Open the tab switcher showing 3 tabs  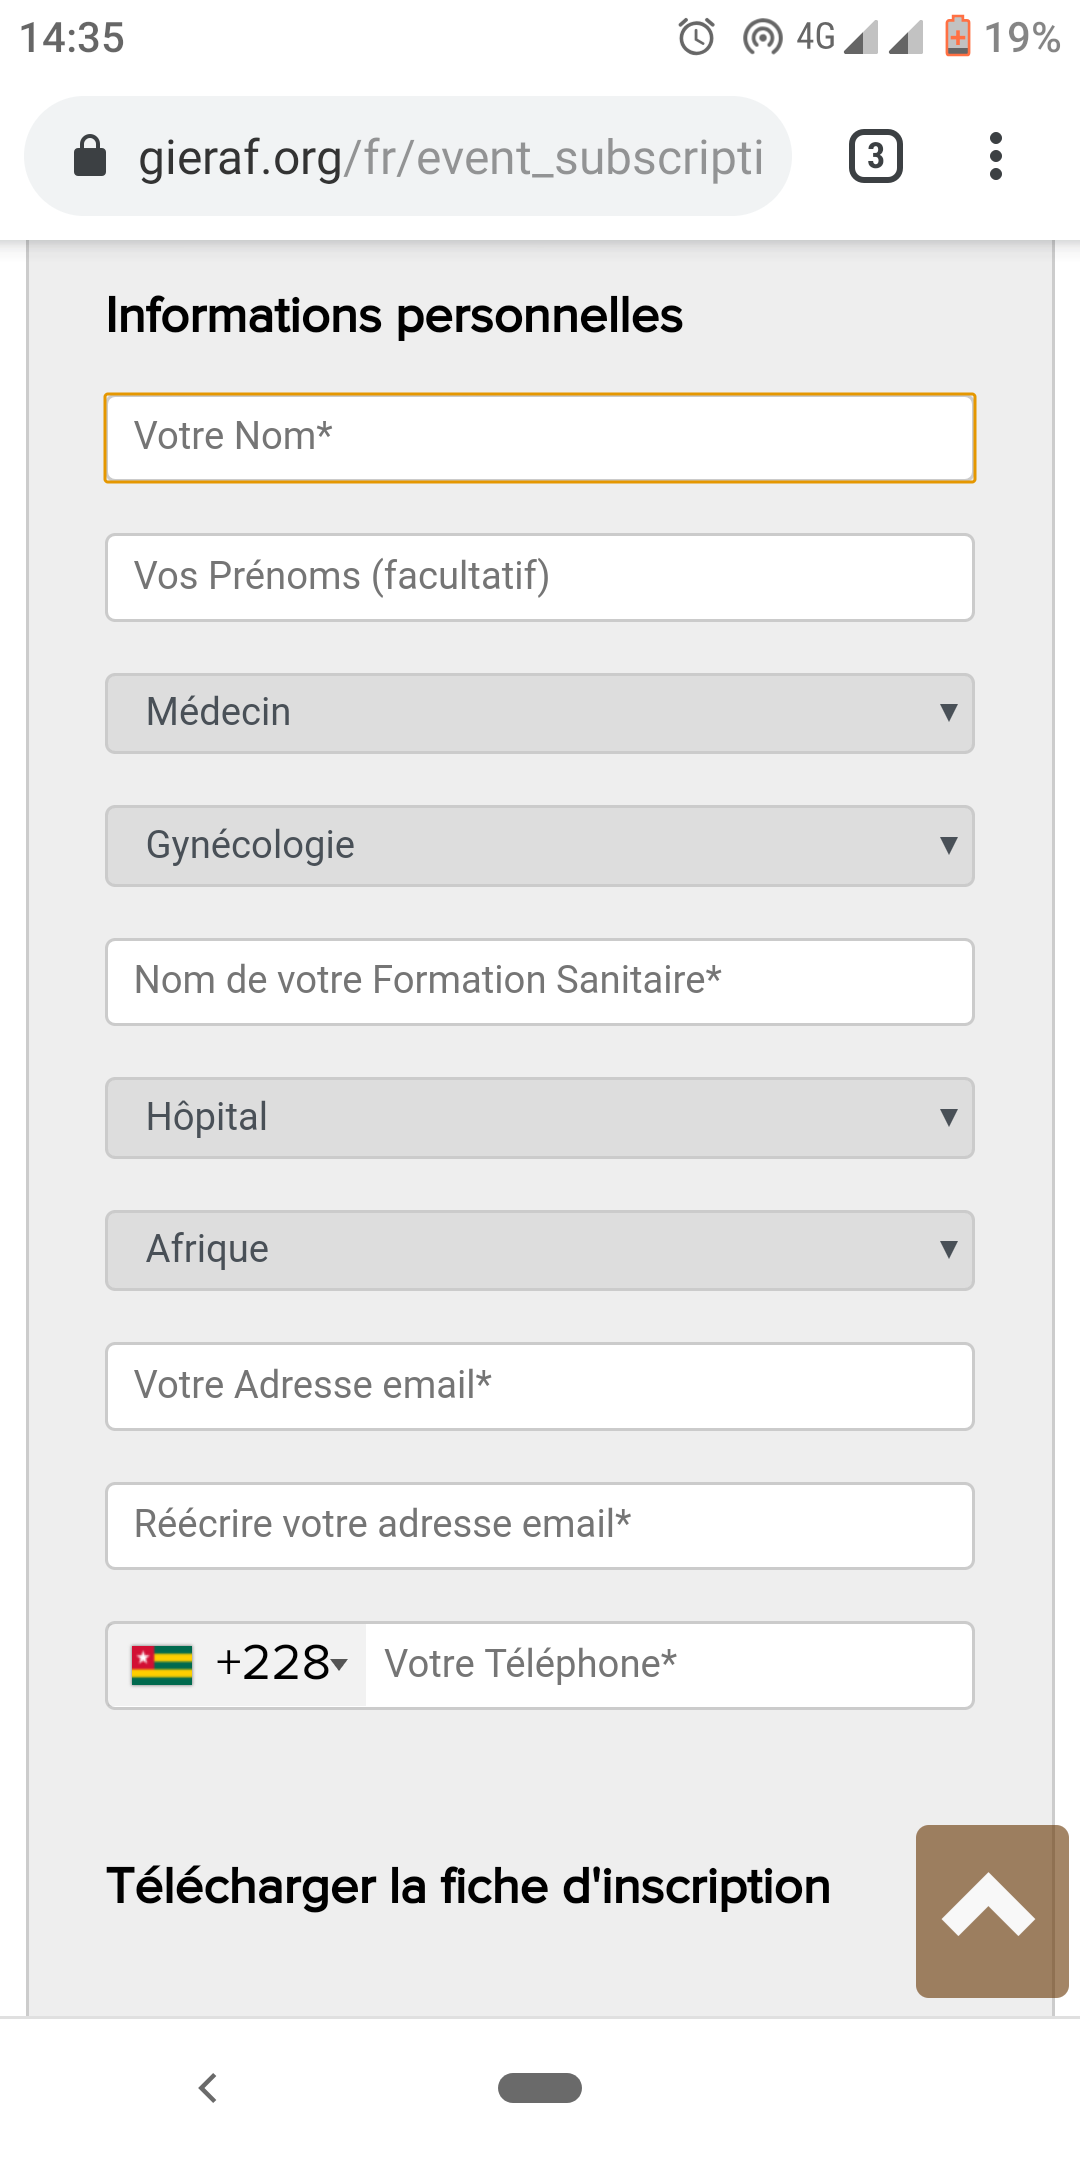[876, 156]
